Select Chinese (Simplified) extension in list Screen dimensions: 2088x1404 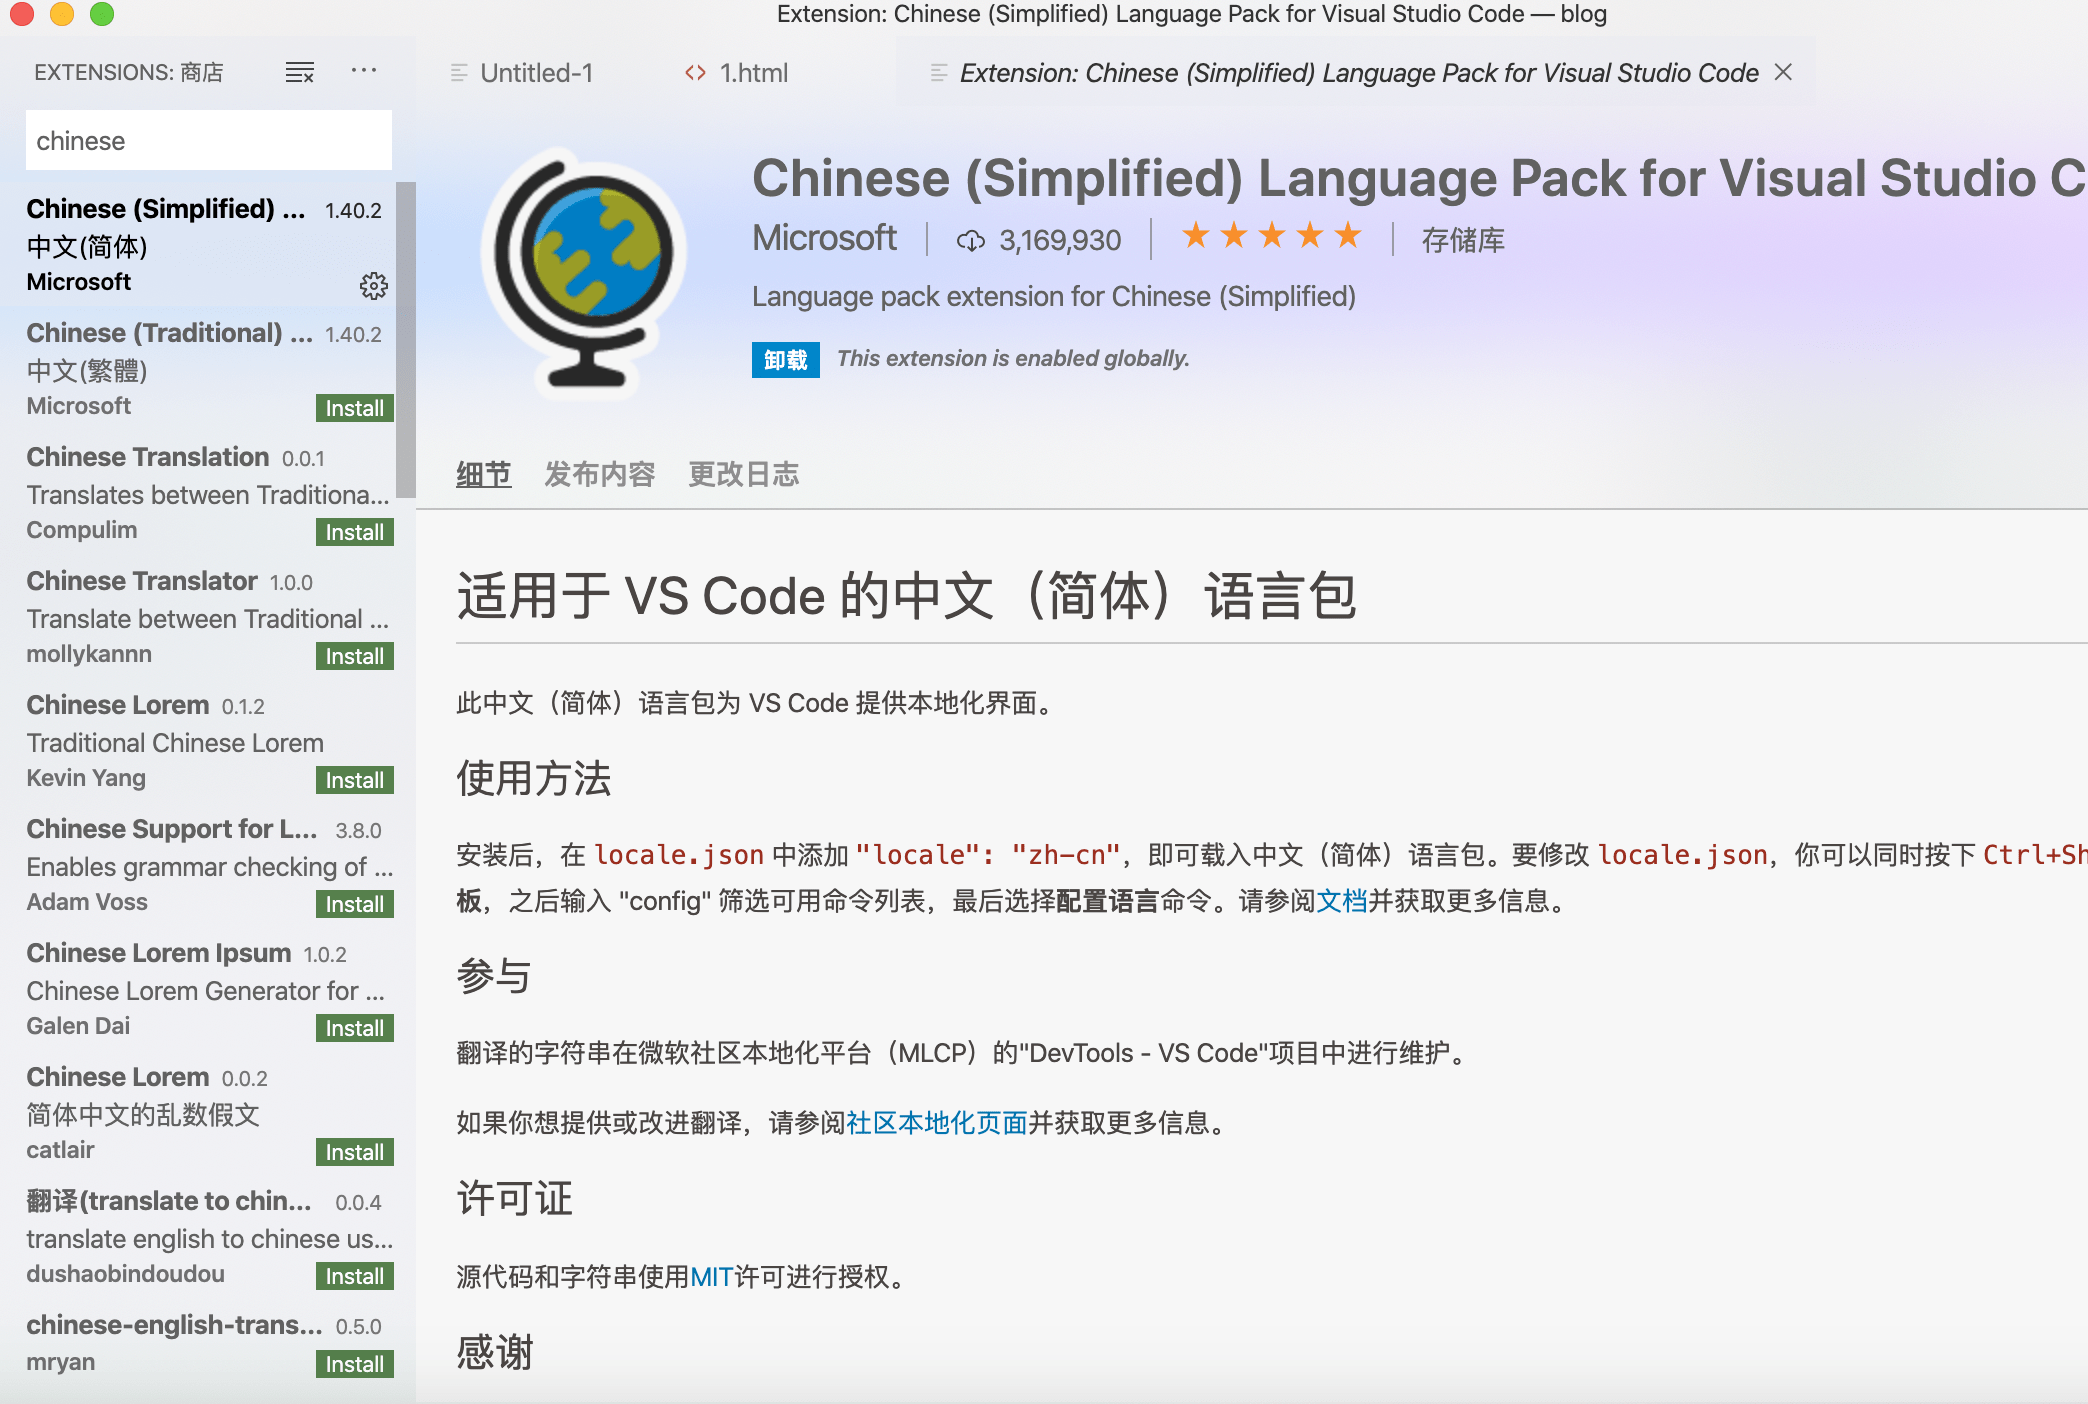coord(198,245)
